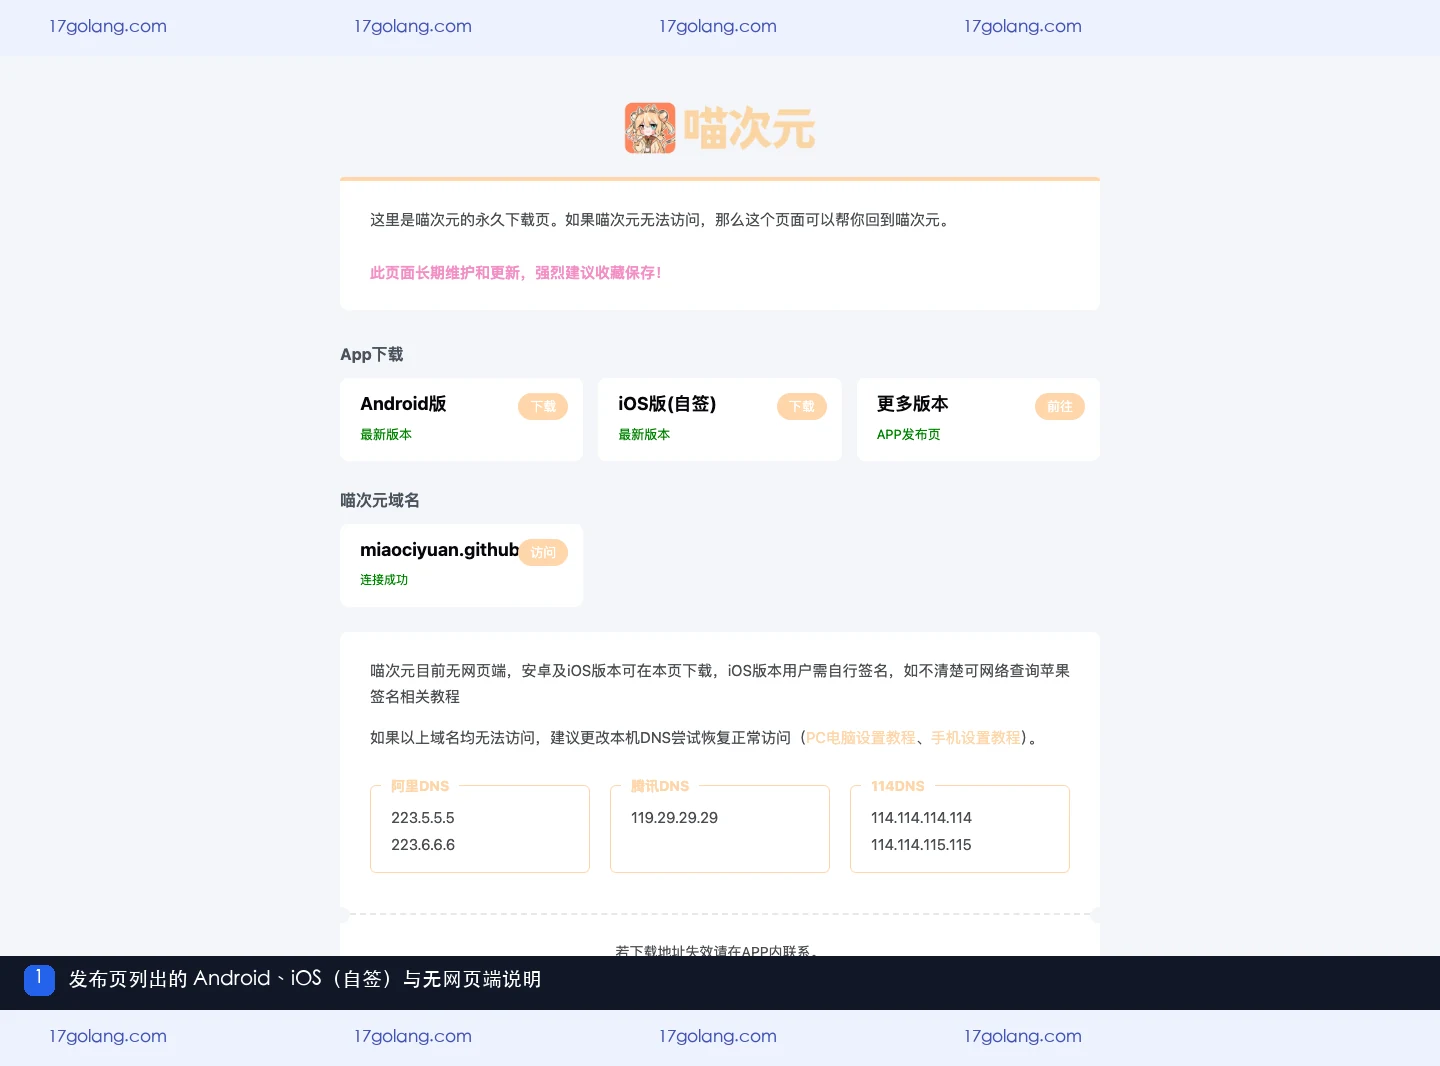Viewport: 1440px width, 1066px height.
Task: Open the 手机设置教程 link
Action: point(976,738)
